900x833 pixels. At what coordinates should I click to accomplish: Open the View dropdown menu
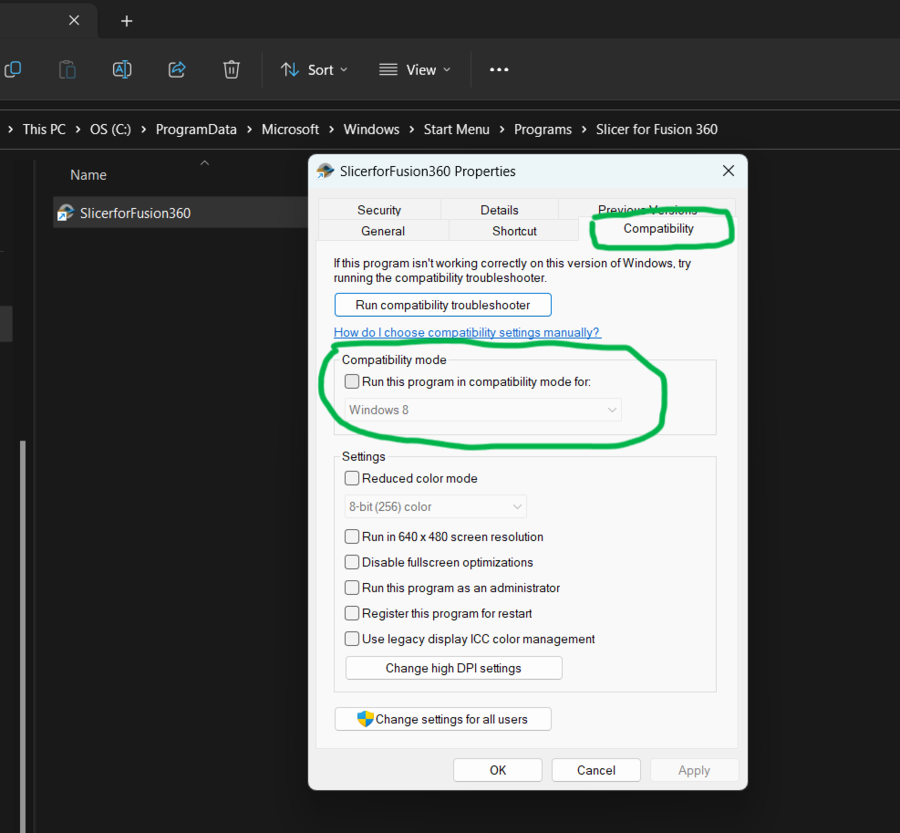414,69
